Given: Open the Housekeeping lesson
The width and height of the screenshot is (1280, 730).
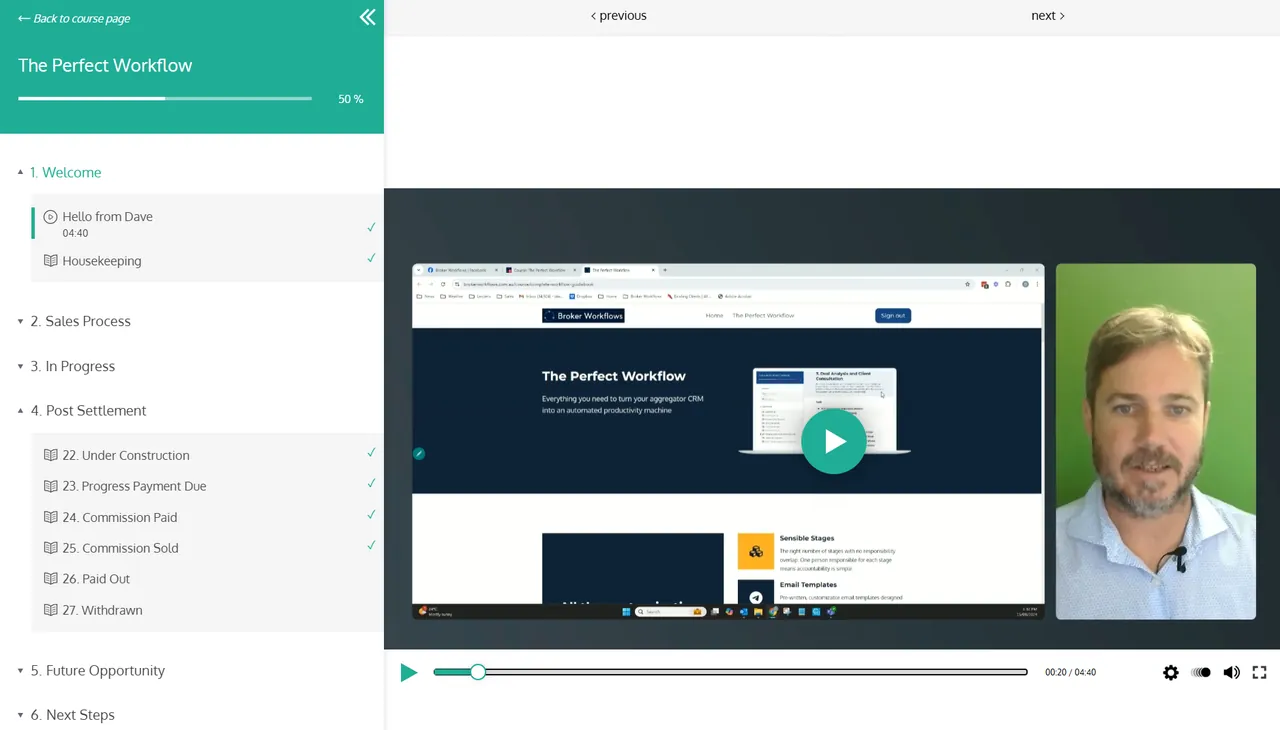Looking at the screenshot, I should (207, 260).
